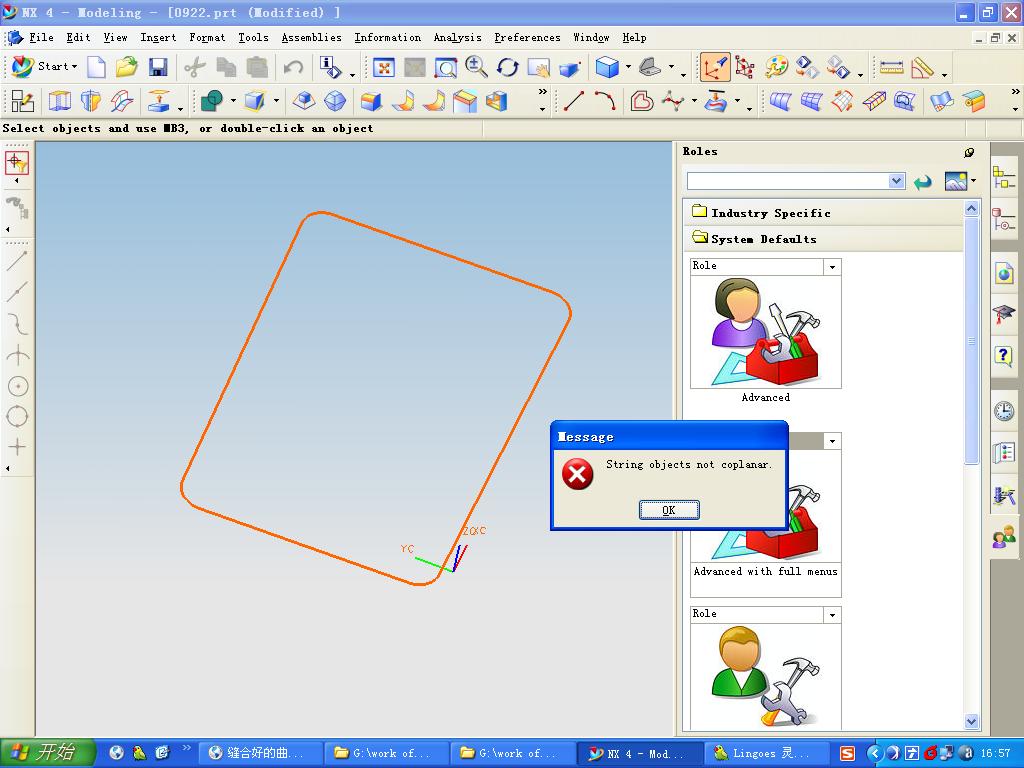Click the green back arrow in Roles
This screenshot has width=1024, height=768.
(x=922, y=182)
